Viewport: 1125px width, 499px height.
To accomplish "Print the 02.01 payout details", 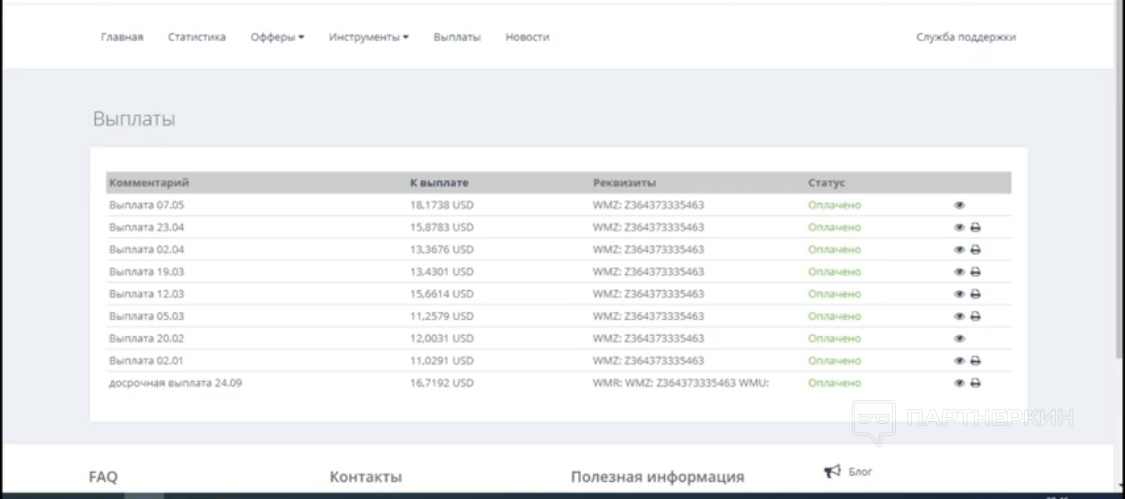I will pyautogui.click(x=975, y=361).
